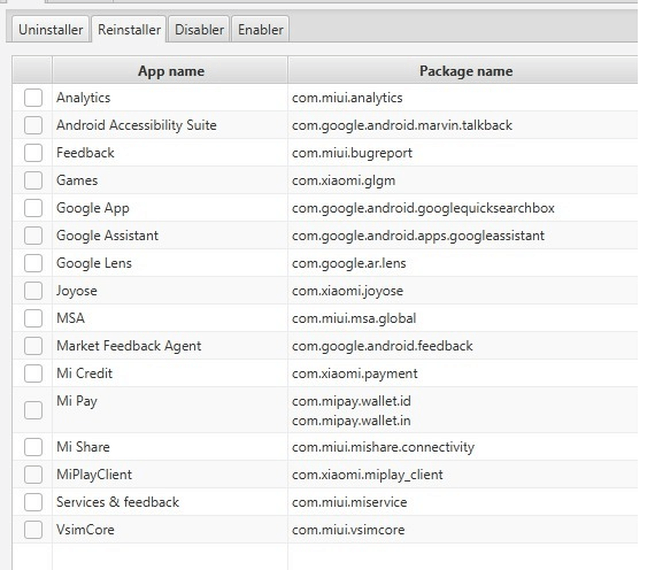Select package com.miui.mishare.connectivity
655x570 pixels.
(x=383, y=447)
